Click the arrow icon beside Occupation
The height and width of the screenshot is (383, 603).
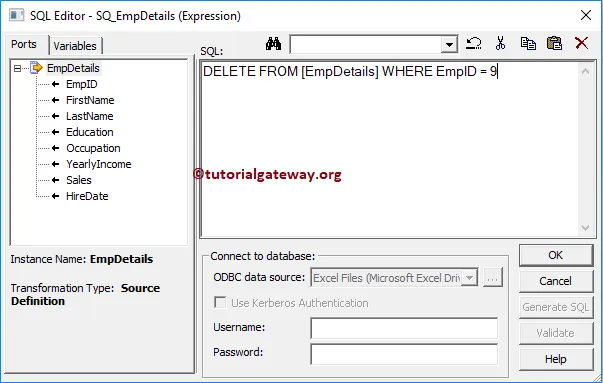click(x=55, y=148)
